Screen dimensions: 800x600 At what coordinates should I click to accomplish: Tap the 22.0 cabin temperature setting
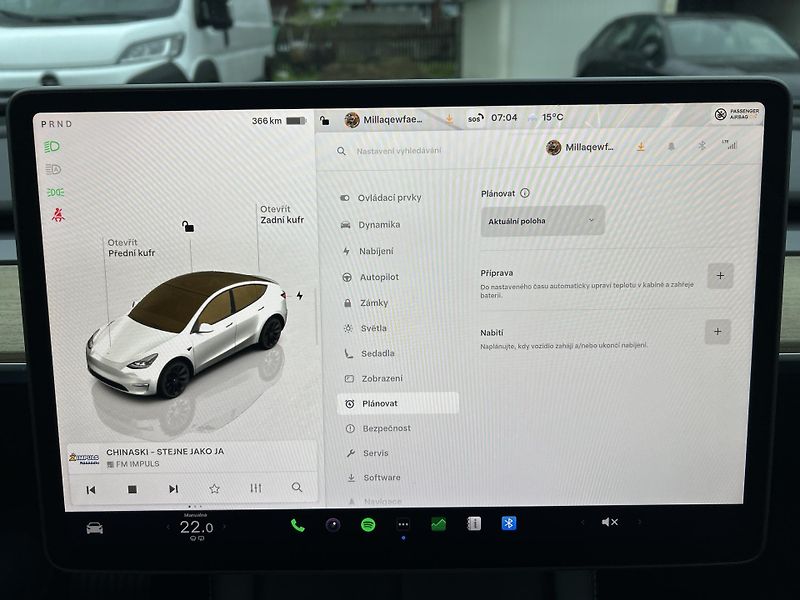pyautogui.click(x=196, y=528)
